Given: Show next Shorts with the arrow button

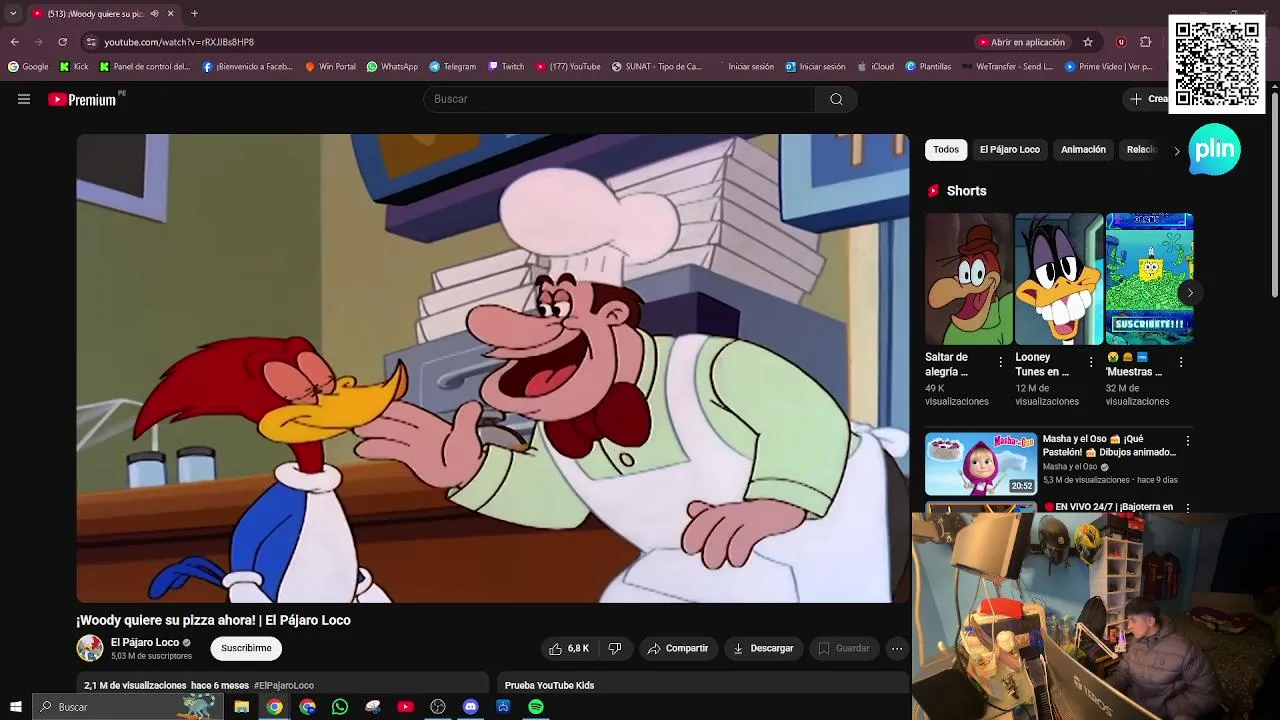Looking at the screenshot, I should coord(1190,293).
